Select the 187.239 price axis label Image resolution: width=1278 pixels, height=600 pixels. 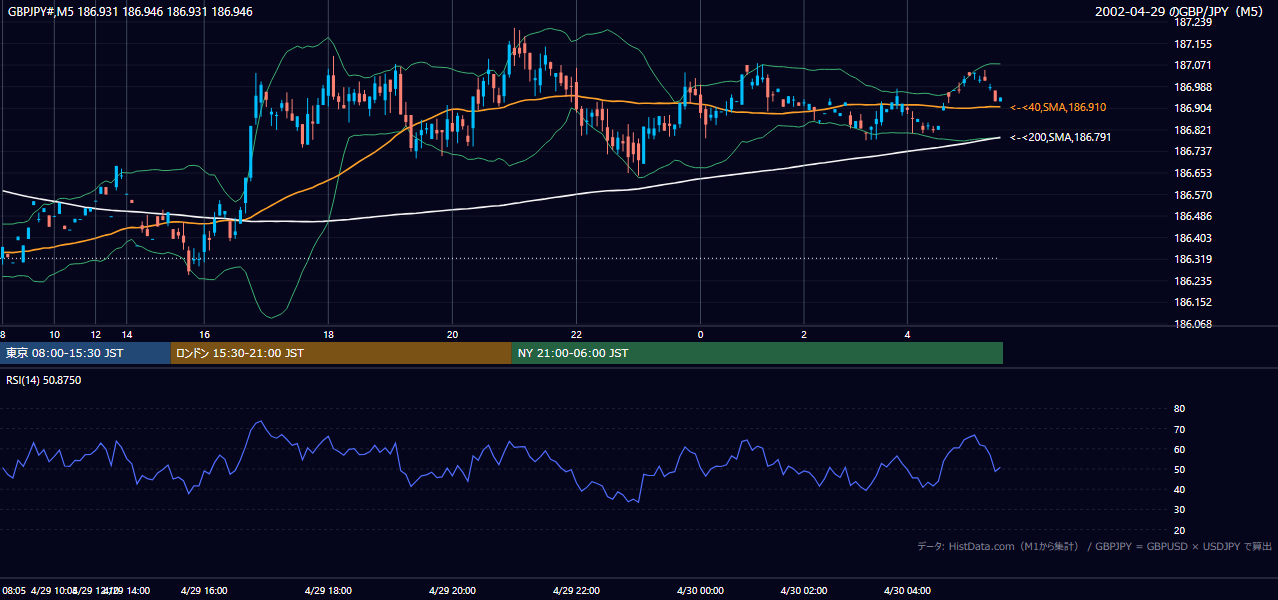pos(1192,22)
